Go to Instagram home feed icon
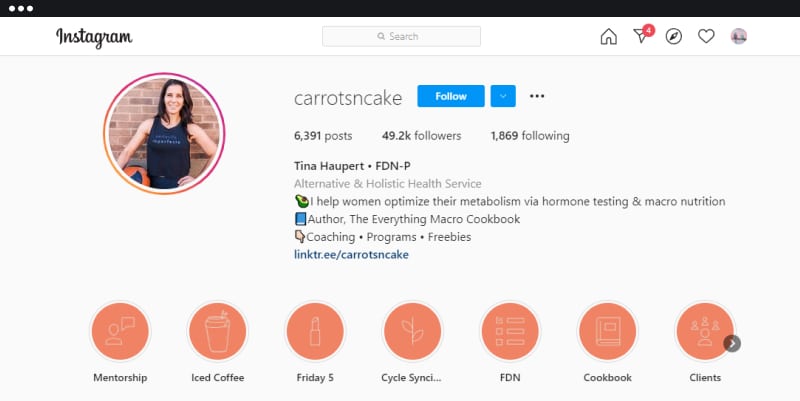The image size is (800, 401). tap(608, 36)
